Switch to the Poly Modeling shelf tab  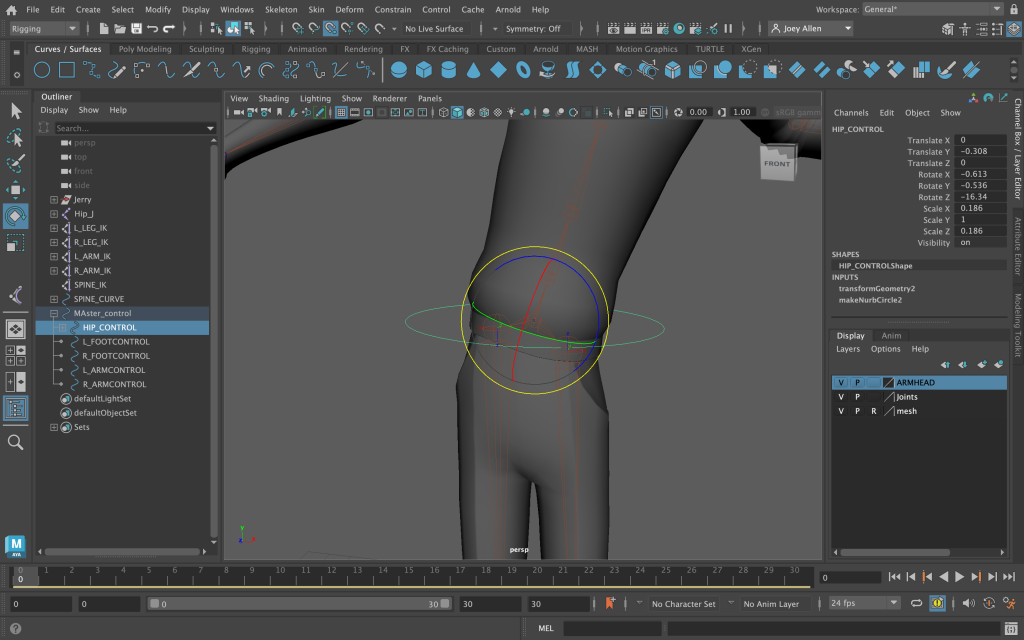pyautogui.click(x=145, y=49)
